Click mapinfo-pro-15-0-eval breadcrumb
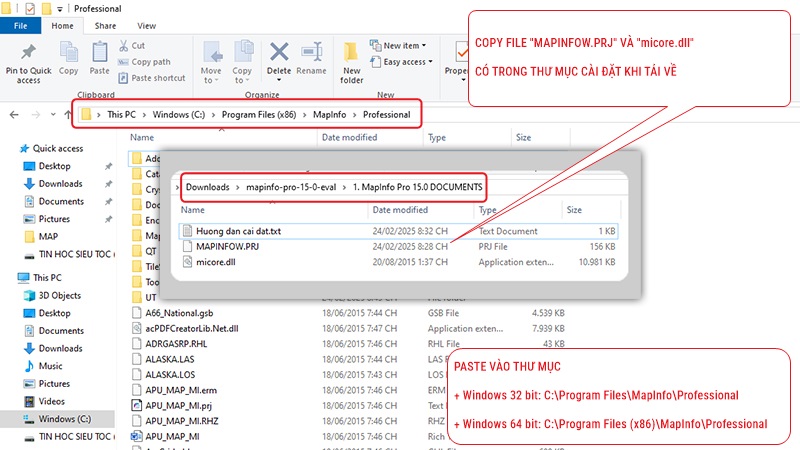This screenshot has width=800, height=450. coord(291,187)
